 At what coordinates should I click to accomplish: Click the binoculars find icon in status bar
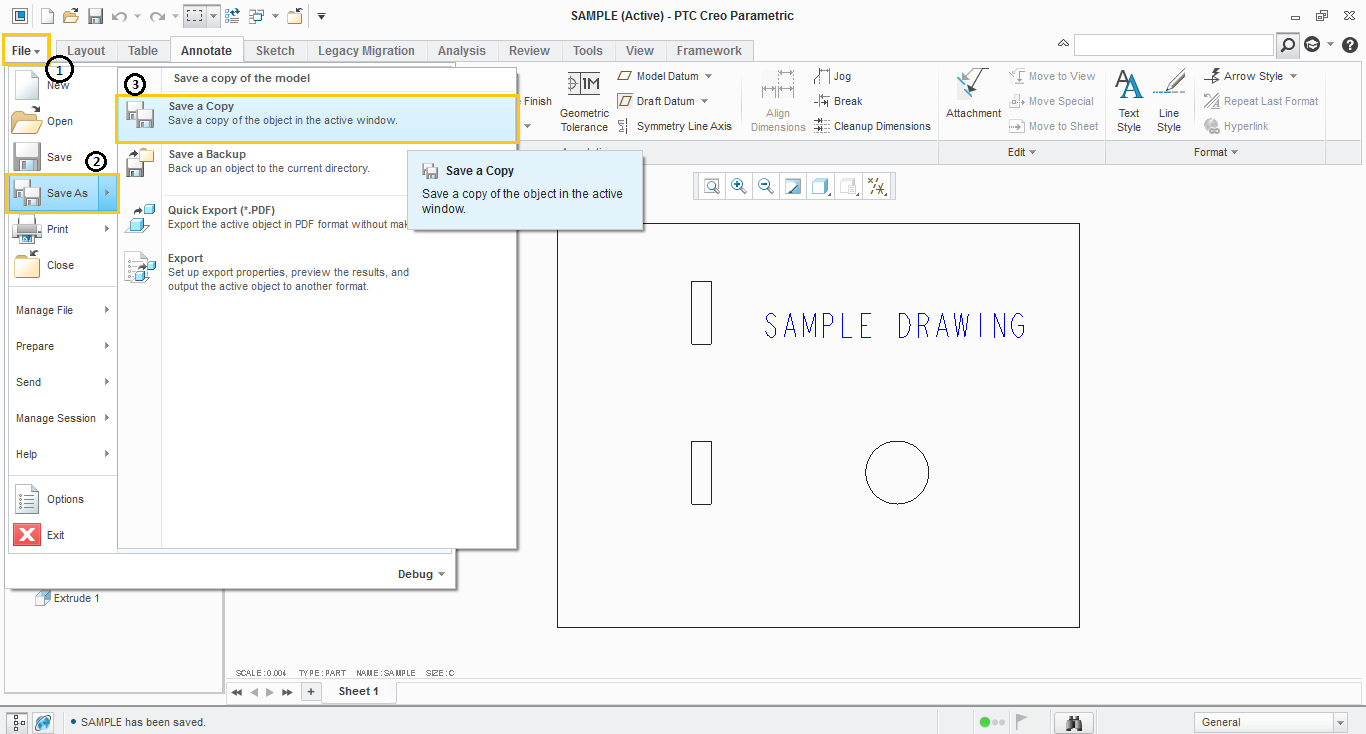[1076, 722]
